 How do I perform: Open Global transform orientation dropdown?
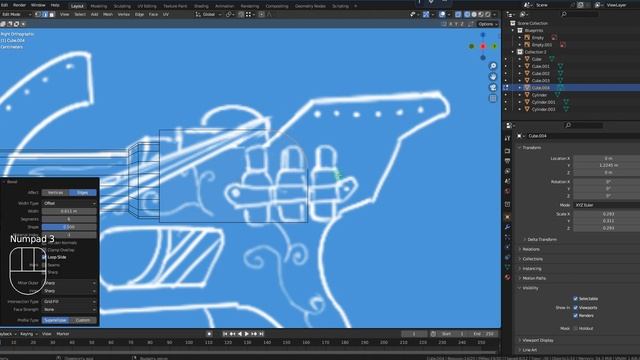209,14
